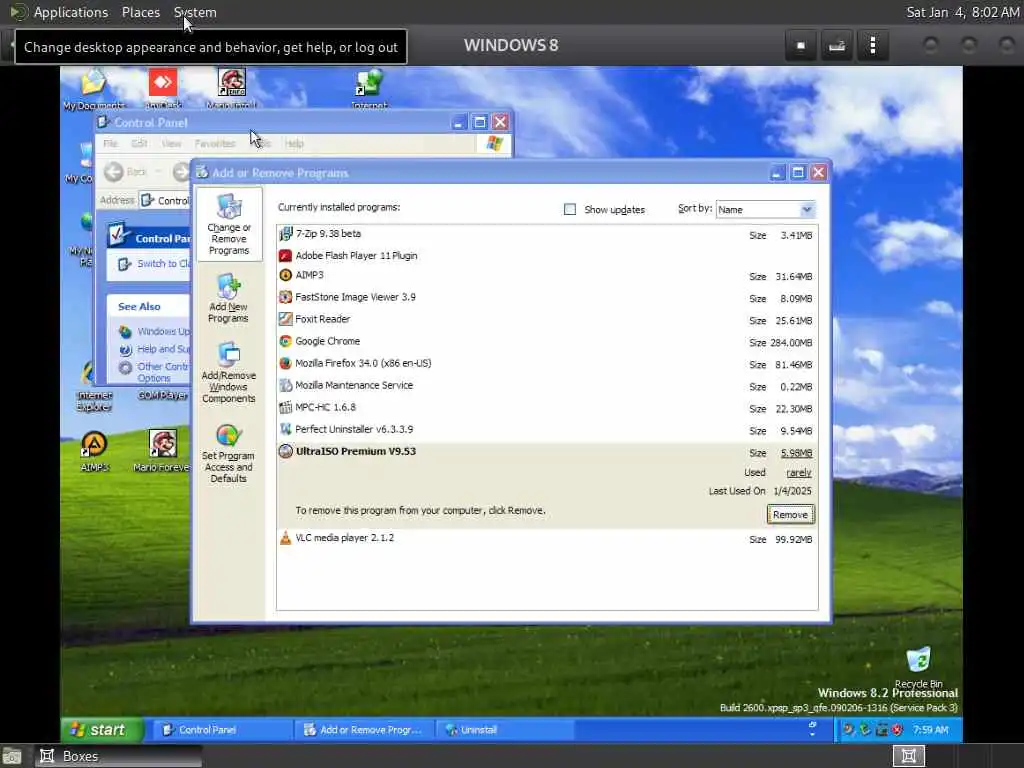Open the System menu

[195, 12]
